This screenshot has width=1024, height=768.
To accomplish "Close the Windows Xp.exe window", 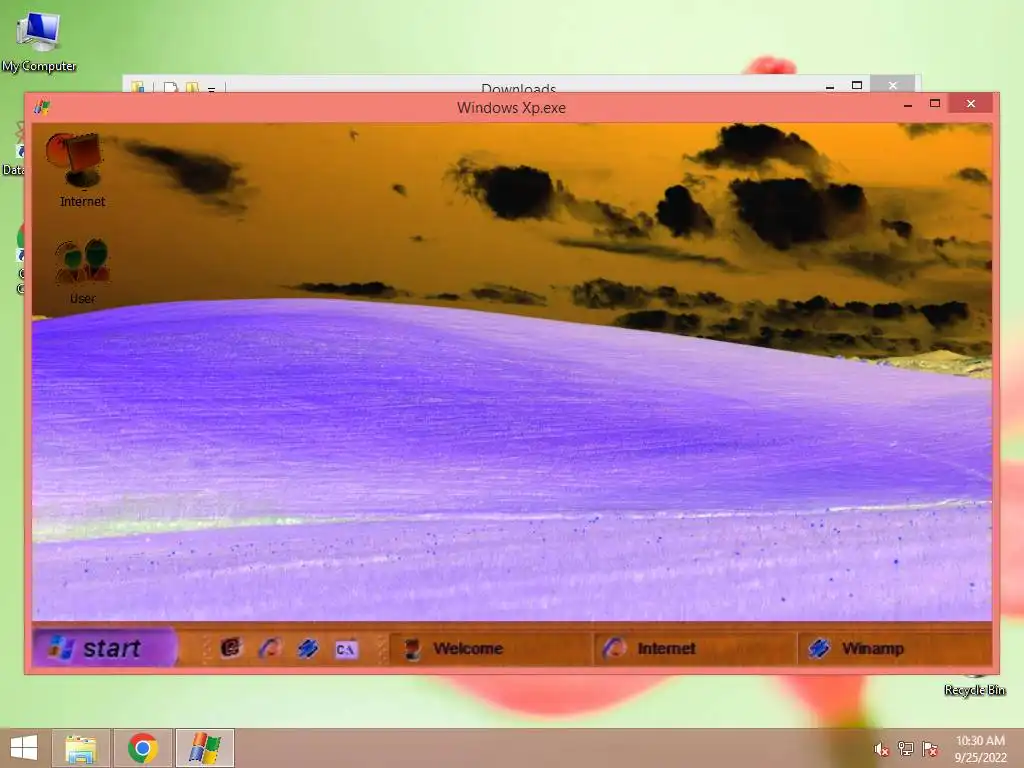I will 970,104.
